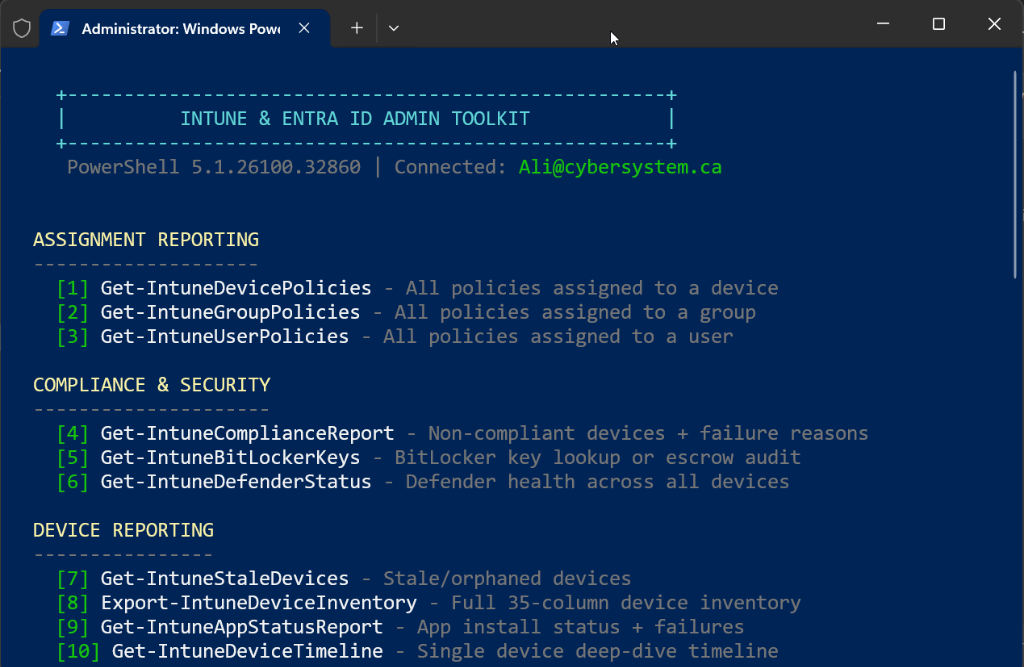Select the Administrator: Windows PowerShell tab
The width and height of the screenshot is (1024, 667).
pos(185,28)
